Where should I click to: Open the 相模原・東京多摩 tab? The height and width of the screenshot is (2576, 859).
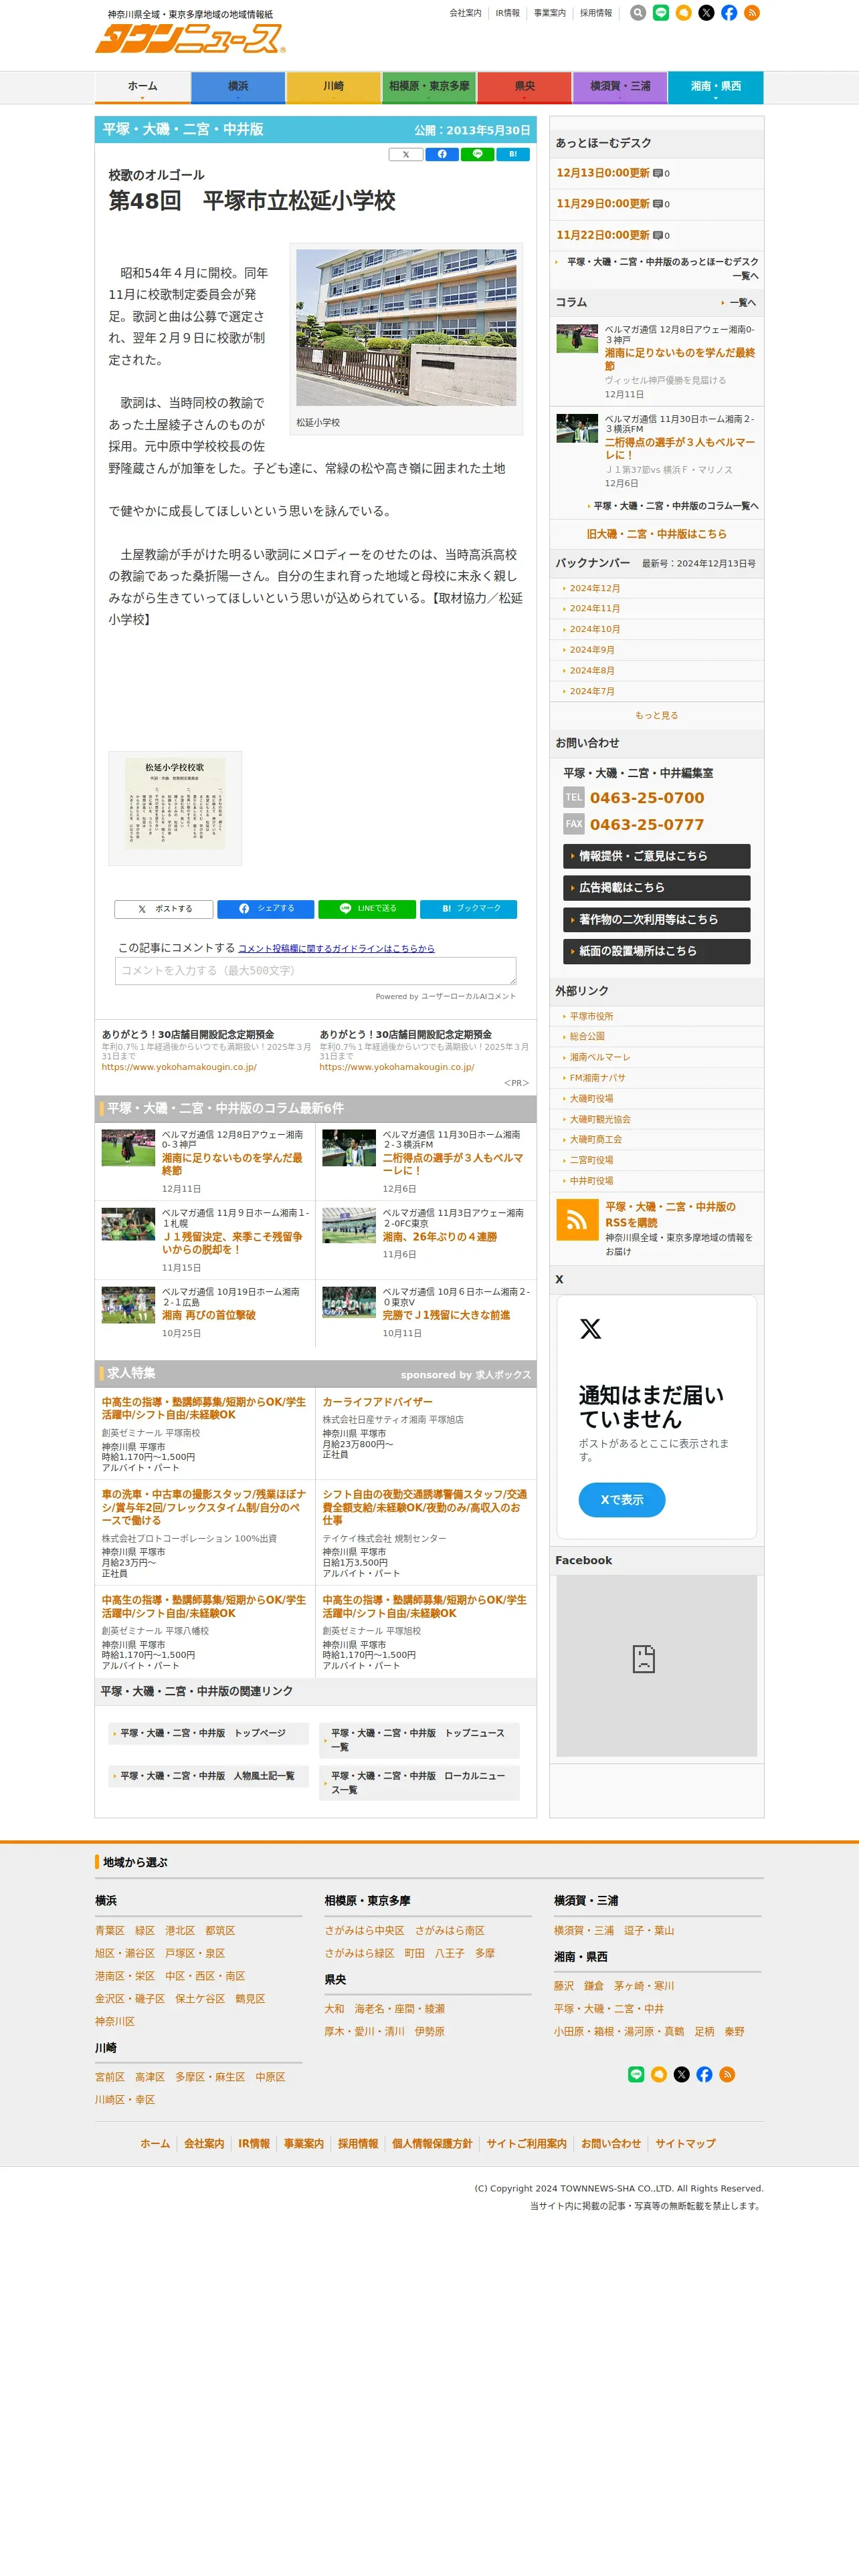[x=429, y=87]
